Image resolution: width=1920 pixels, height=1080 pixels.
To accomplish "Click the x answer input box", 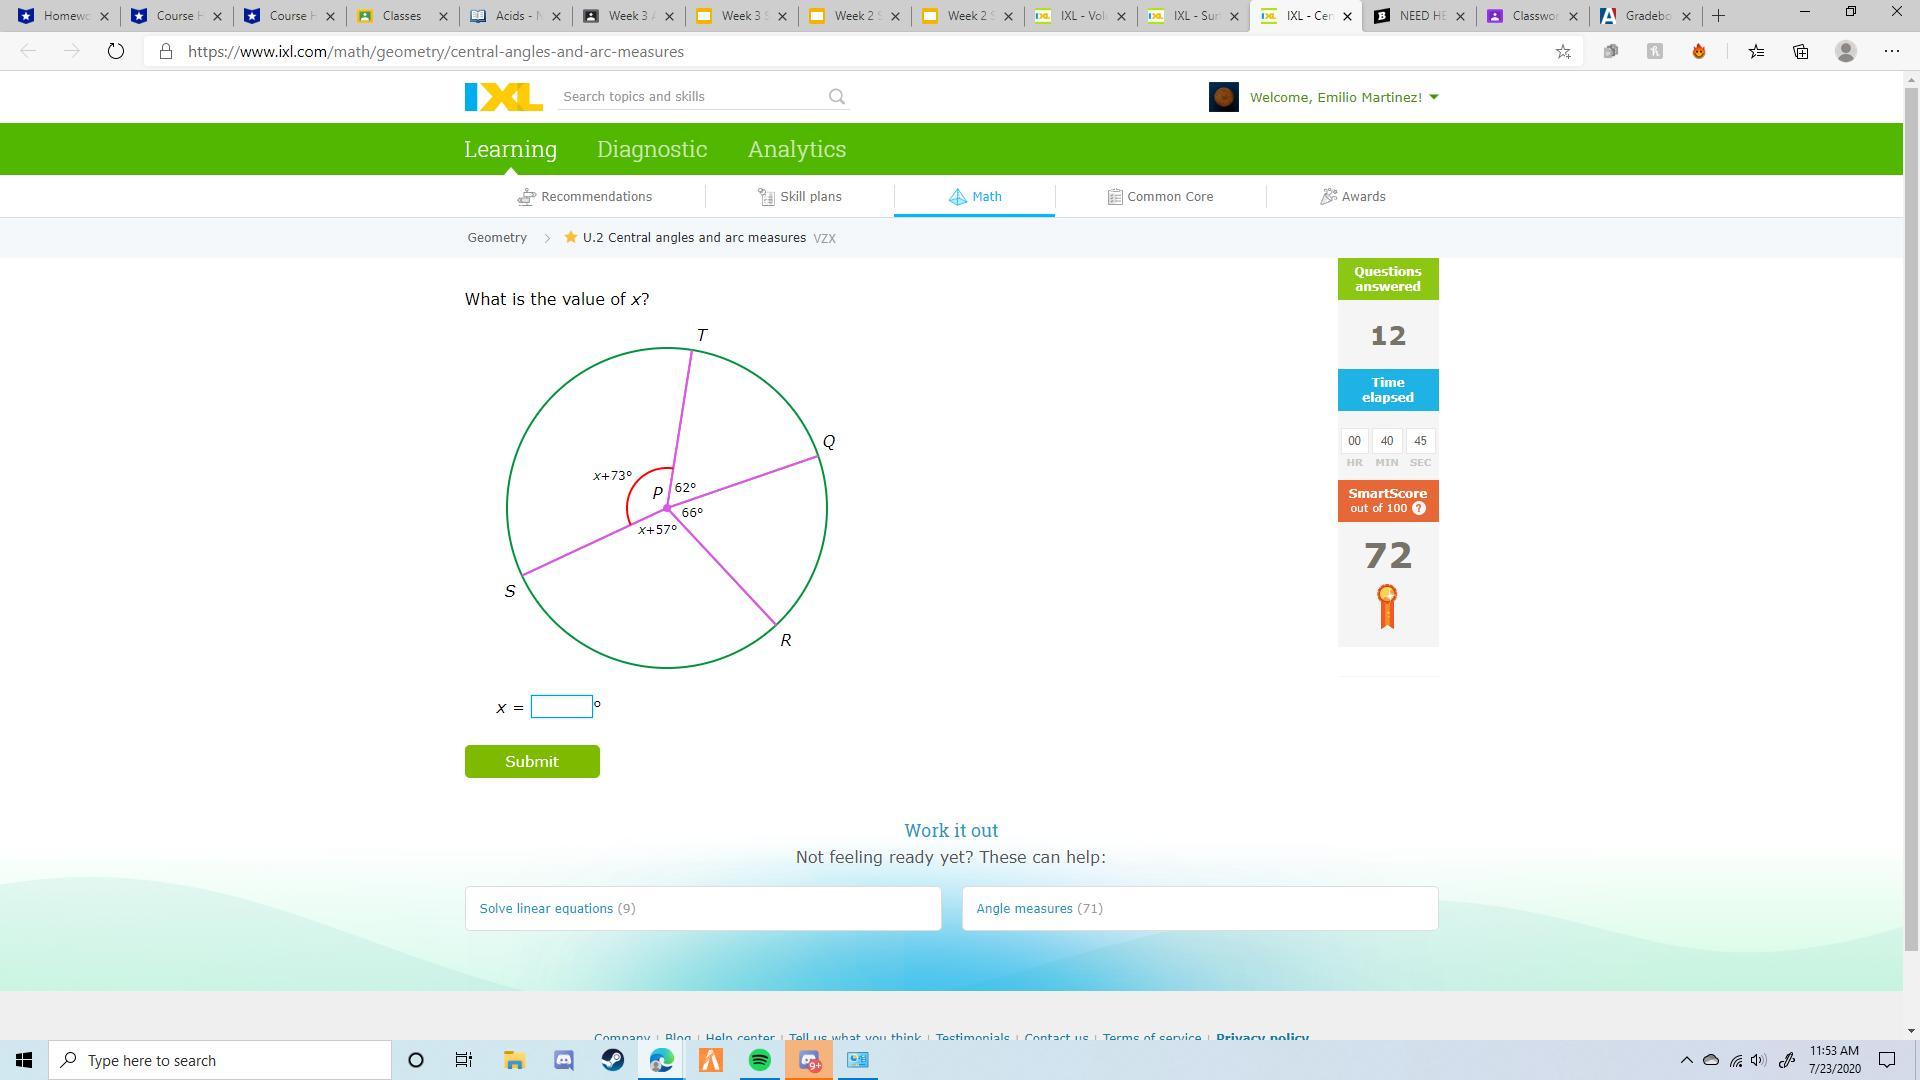I will click(561, 707).
